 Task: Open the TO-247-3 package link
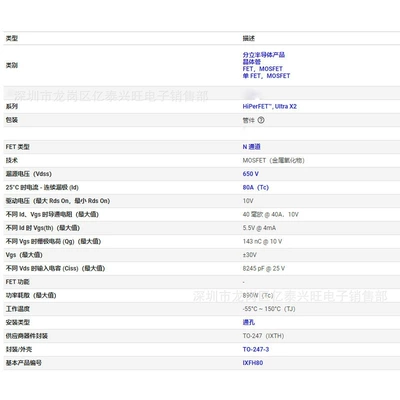tap(256, 349)
